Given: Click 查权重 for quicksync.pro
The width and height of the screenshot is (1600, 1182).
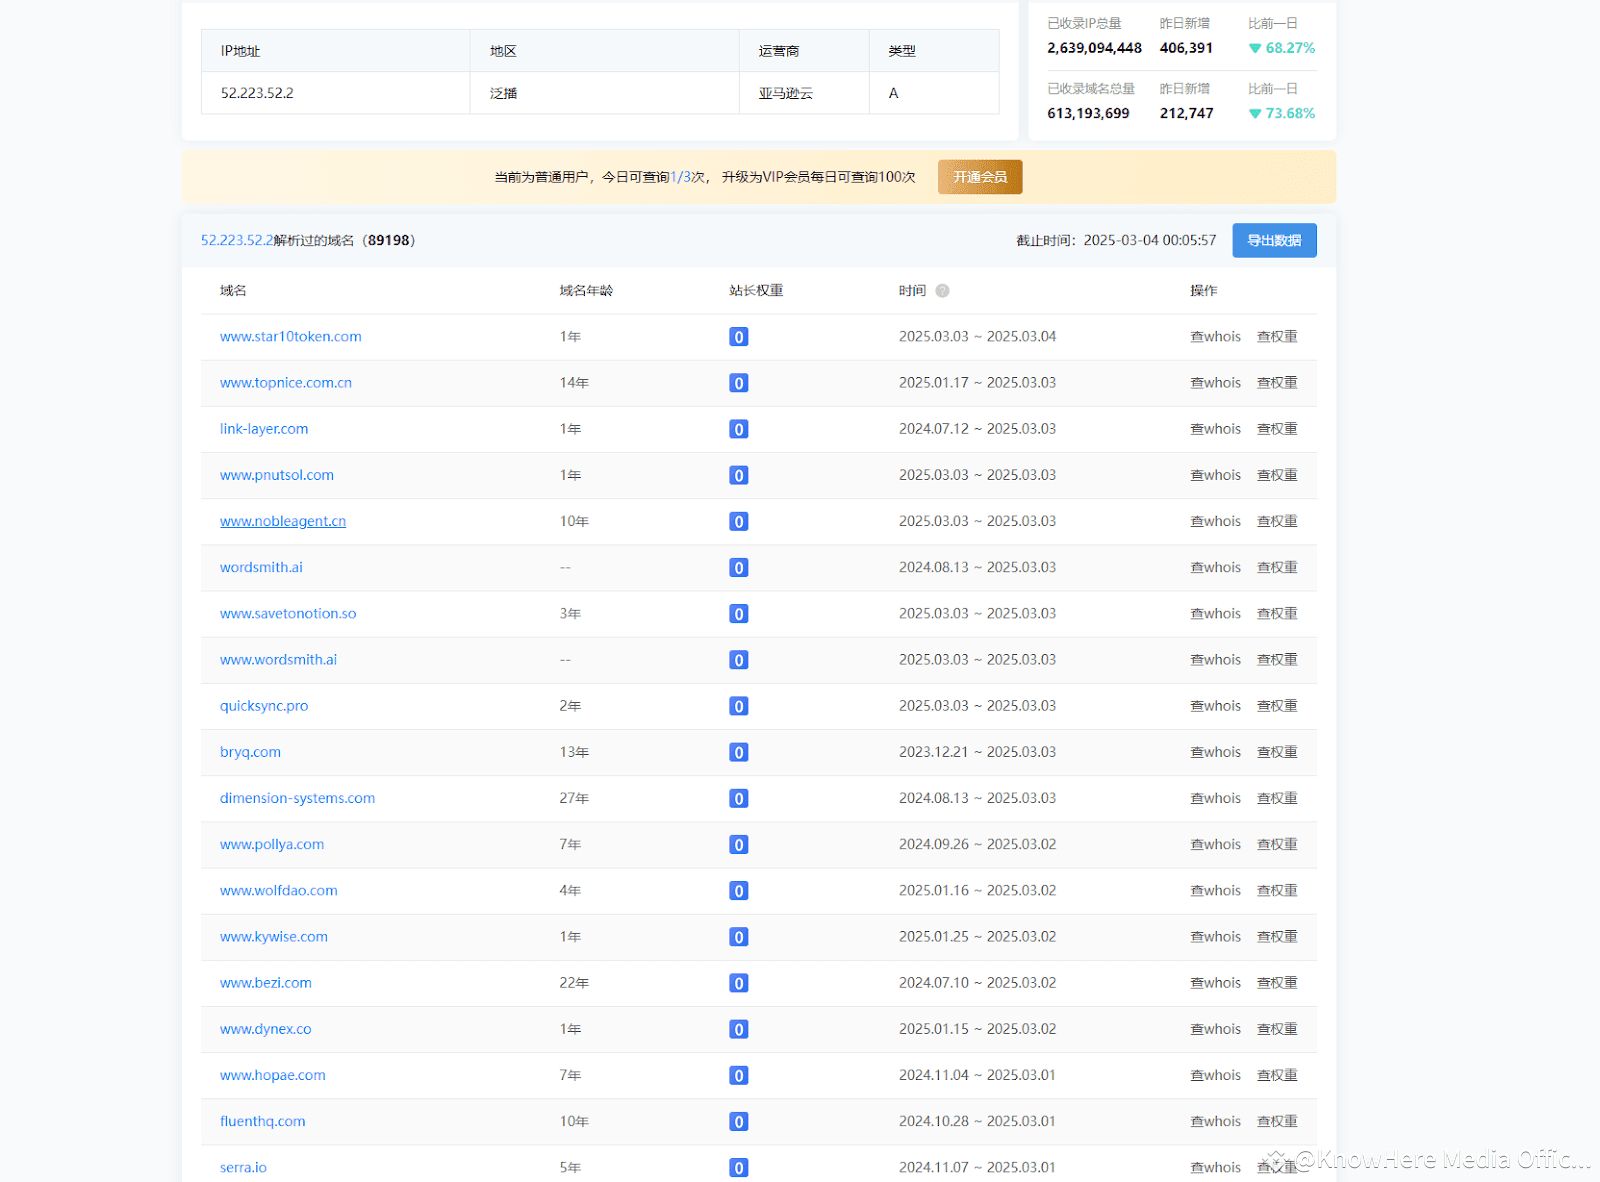Looking at the screenshot, I should click(x=1277, y=706).
